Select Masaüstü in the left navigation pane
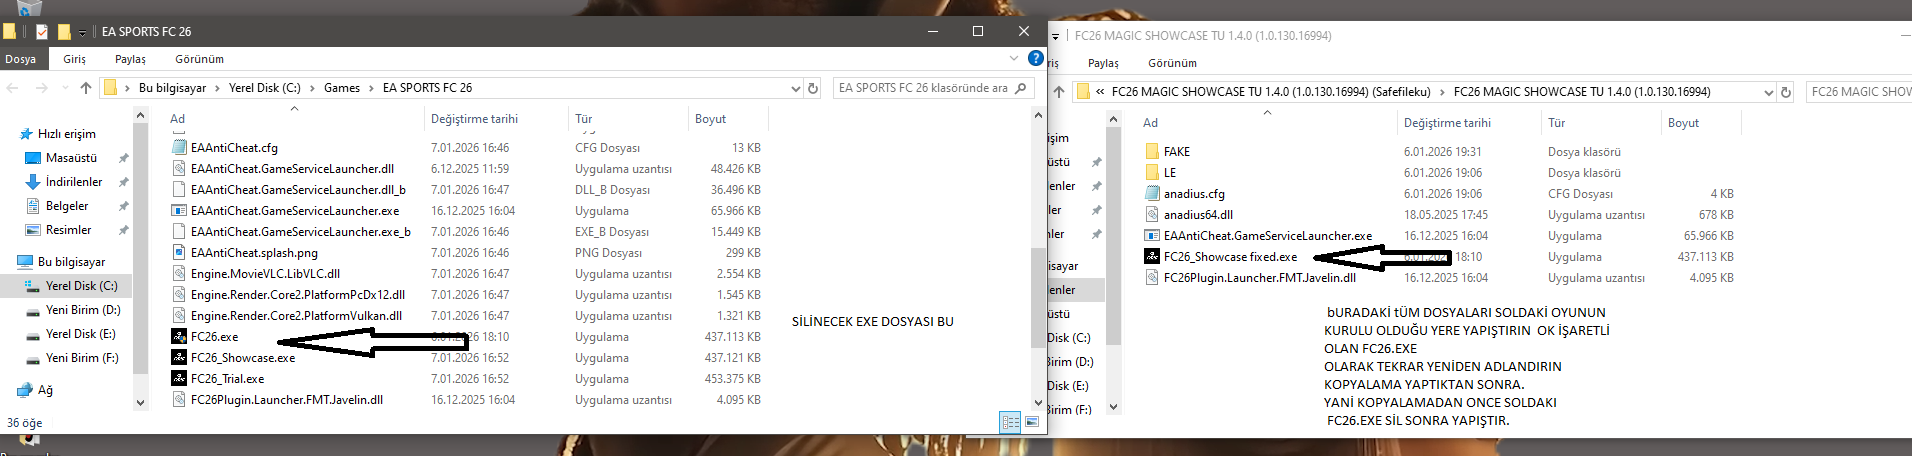Screen dimensions: 1912x456 tap(71, 158)
